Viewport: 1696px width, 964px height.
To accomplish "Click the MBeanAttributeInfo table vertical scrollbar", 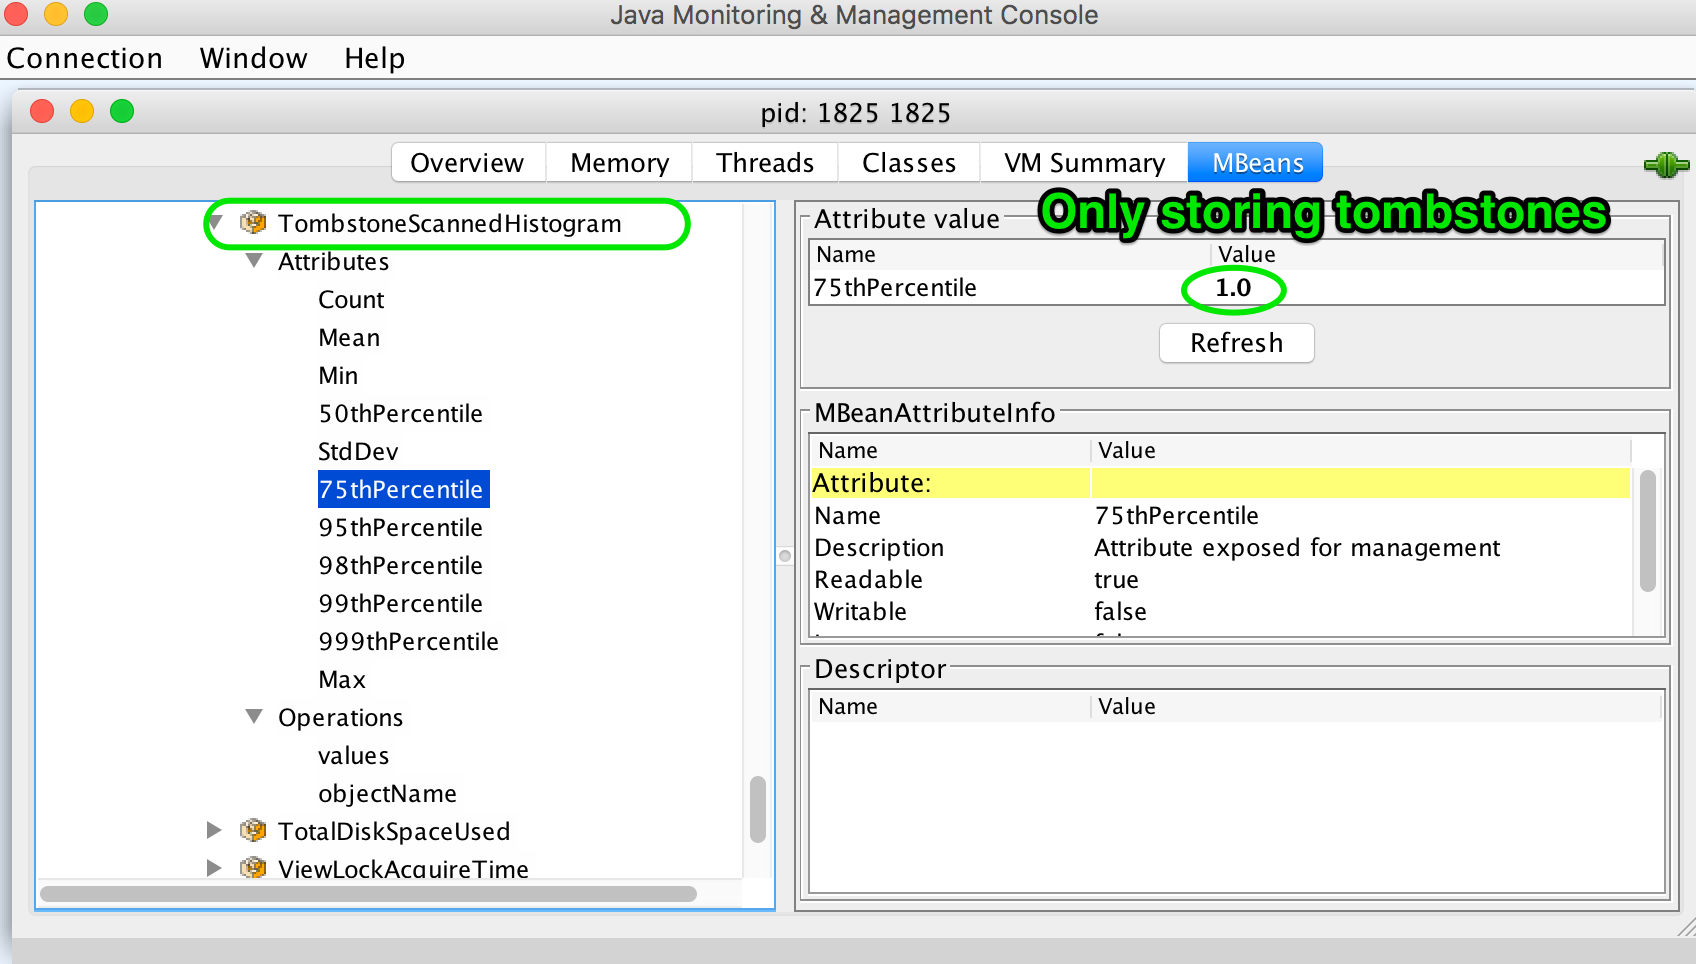I will (1647, 530).
